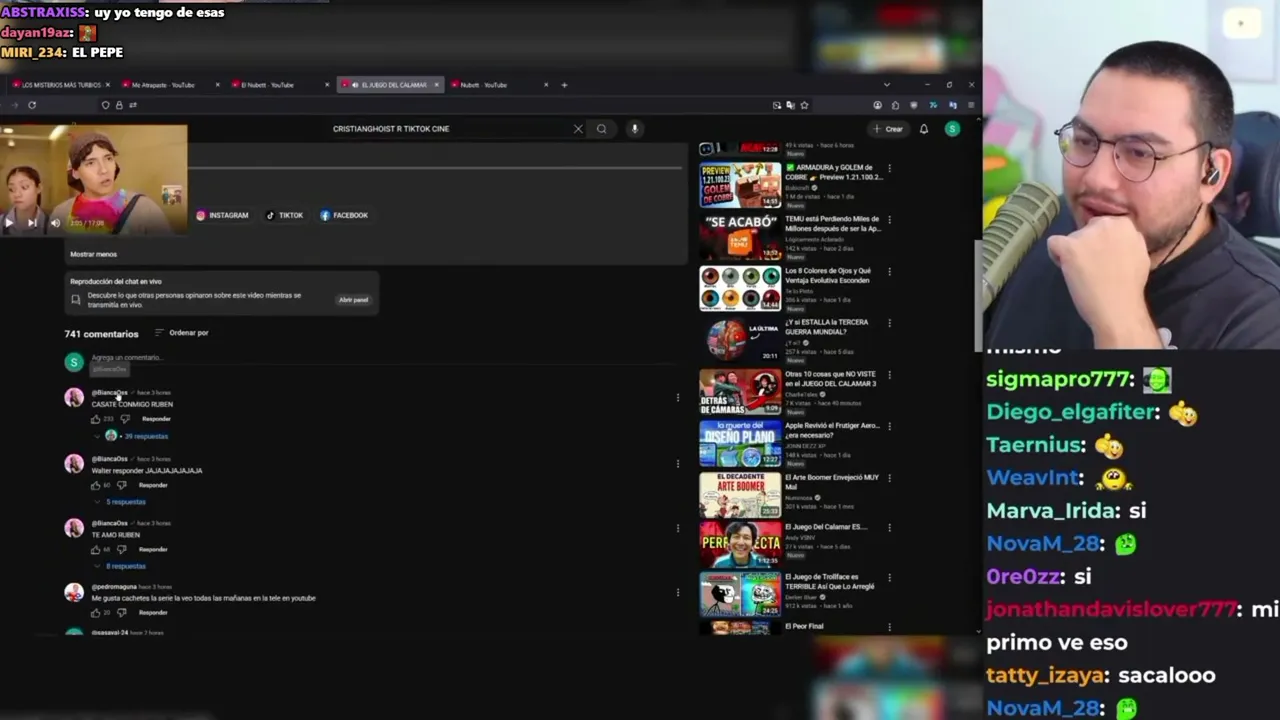Select the 'EL JUEGO DEL CALAMAR' tab
This screenshot has width=1280, height=720.
(x=390, y=85)
